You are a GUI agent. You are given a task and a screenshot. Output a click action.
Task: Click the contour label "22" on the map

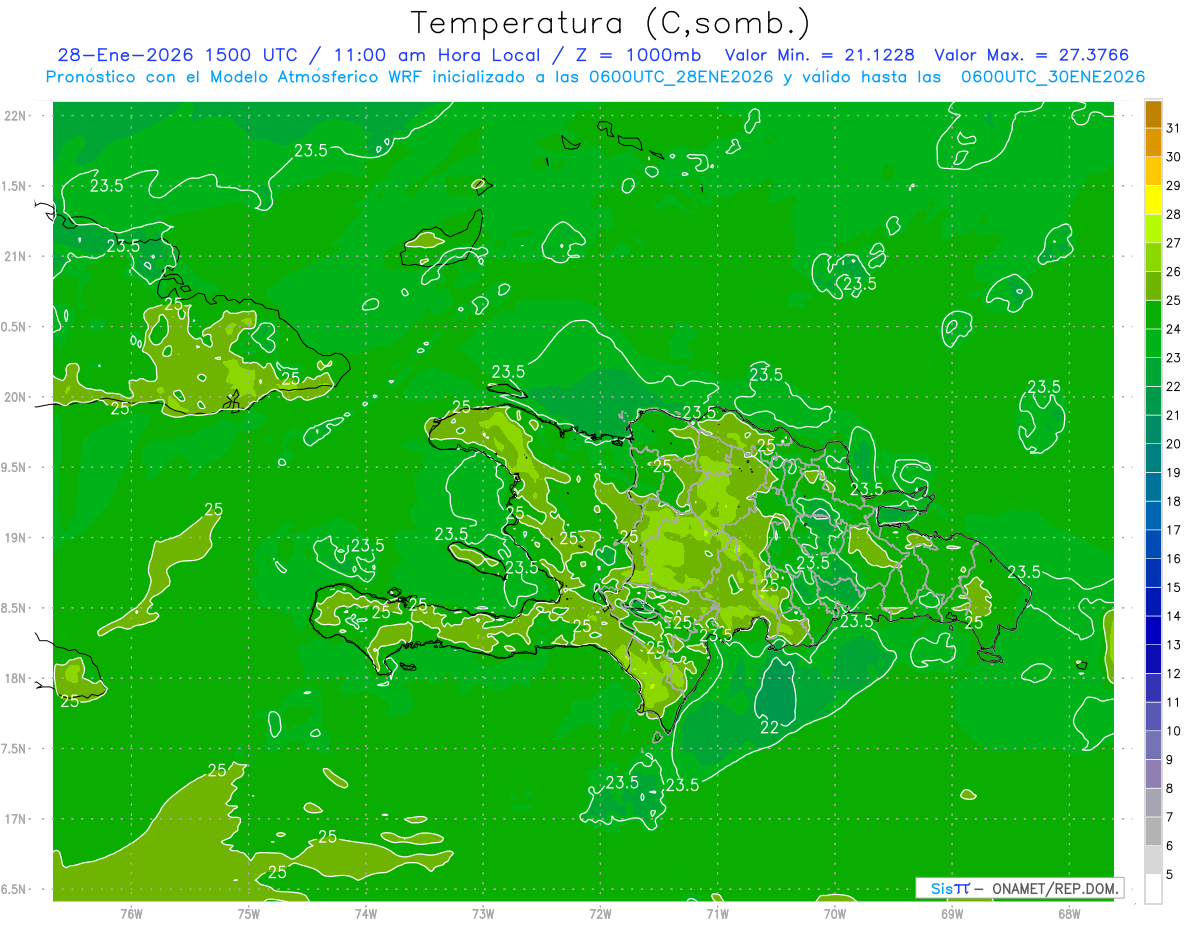tap(770, 726)
